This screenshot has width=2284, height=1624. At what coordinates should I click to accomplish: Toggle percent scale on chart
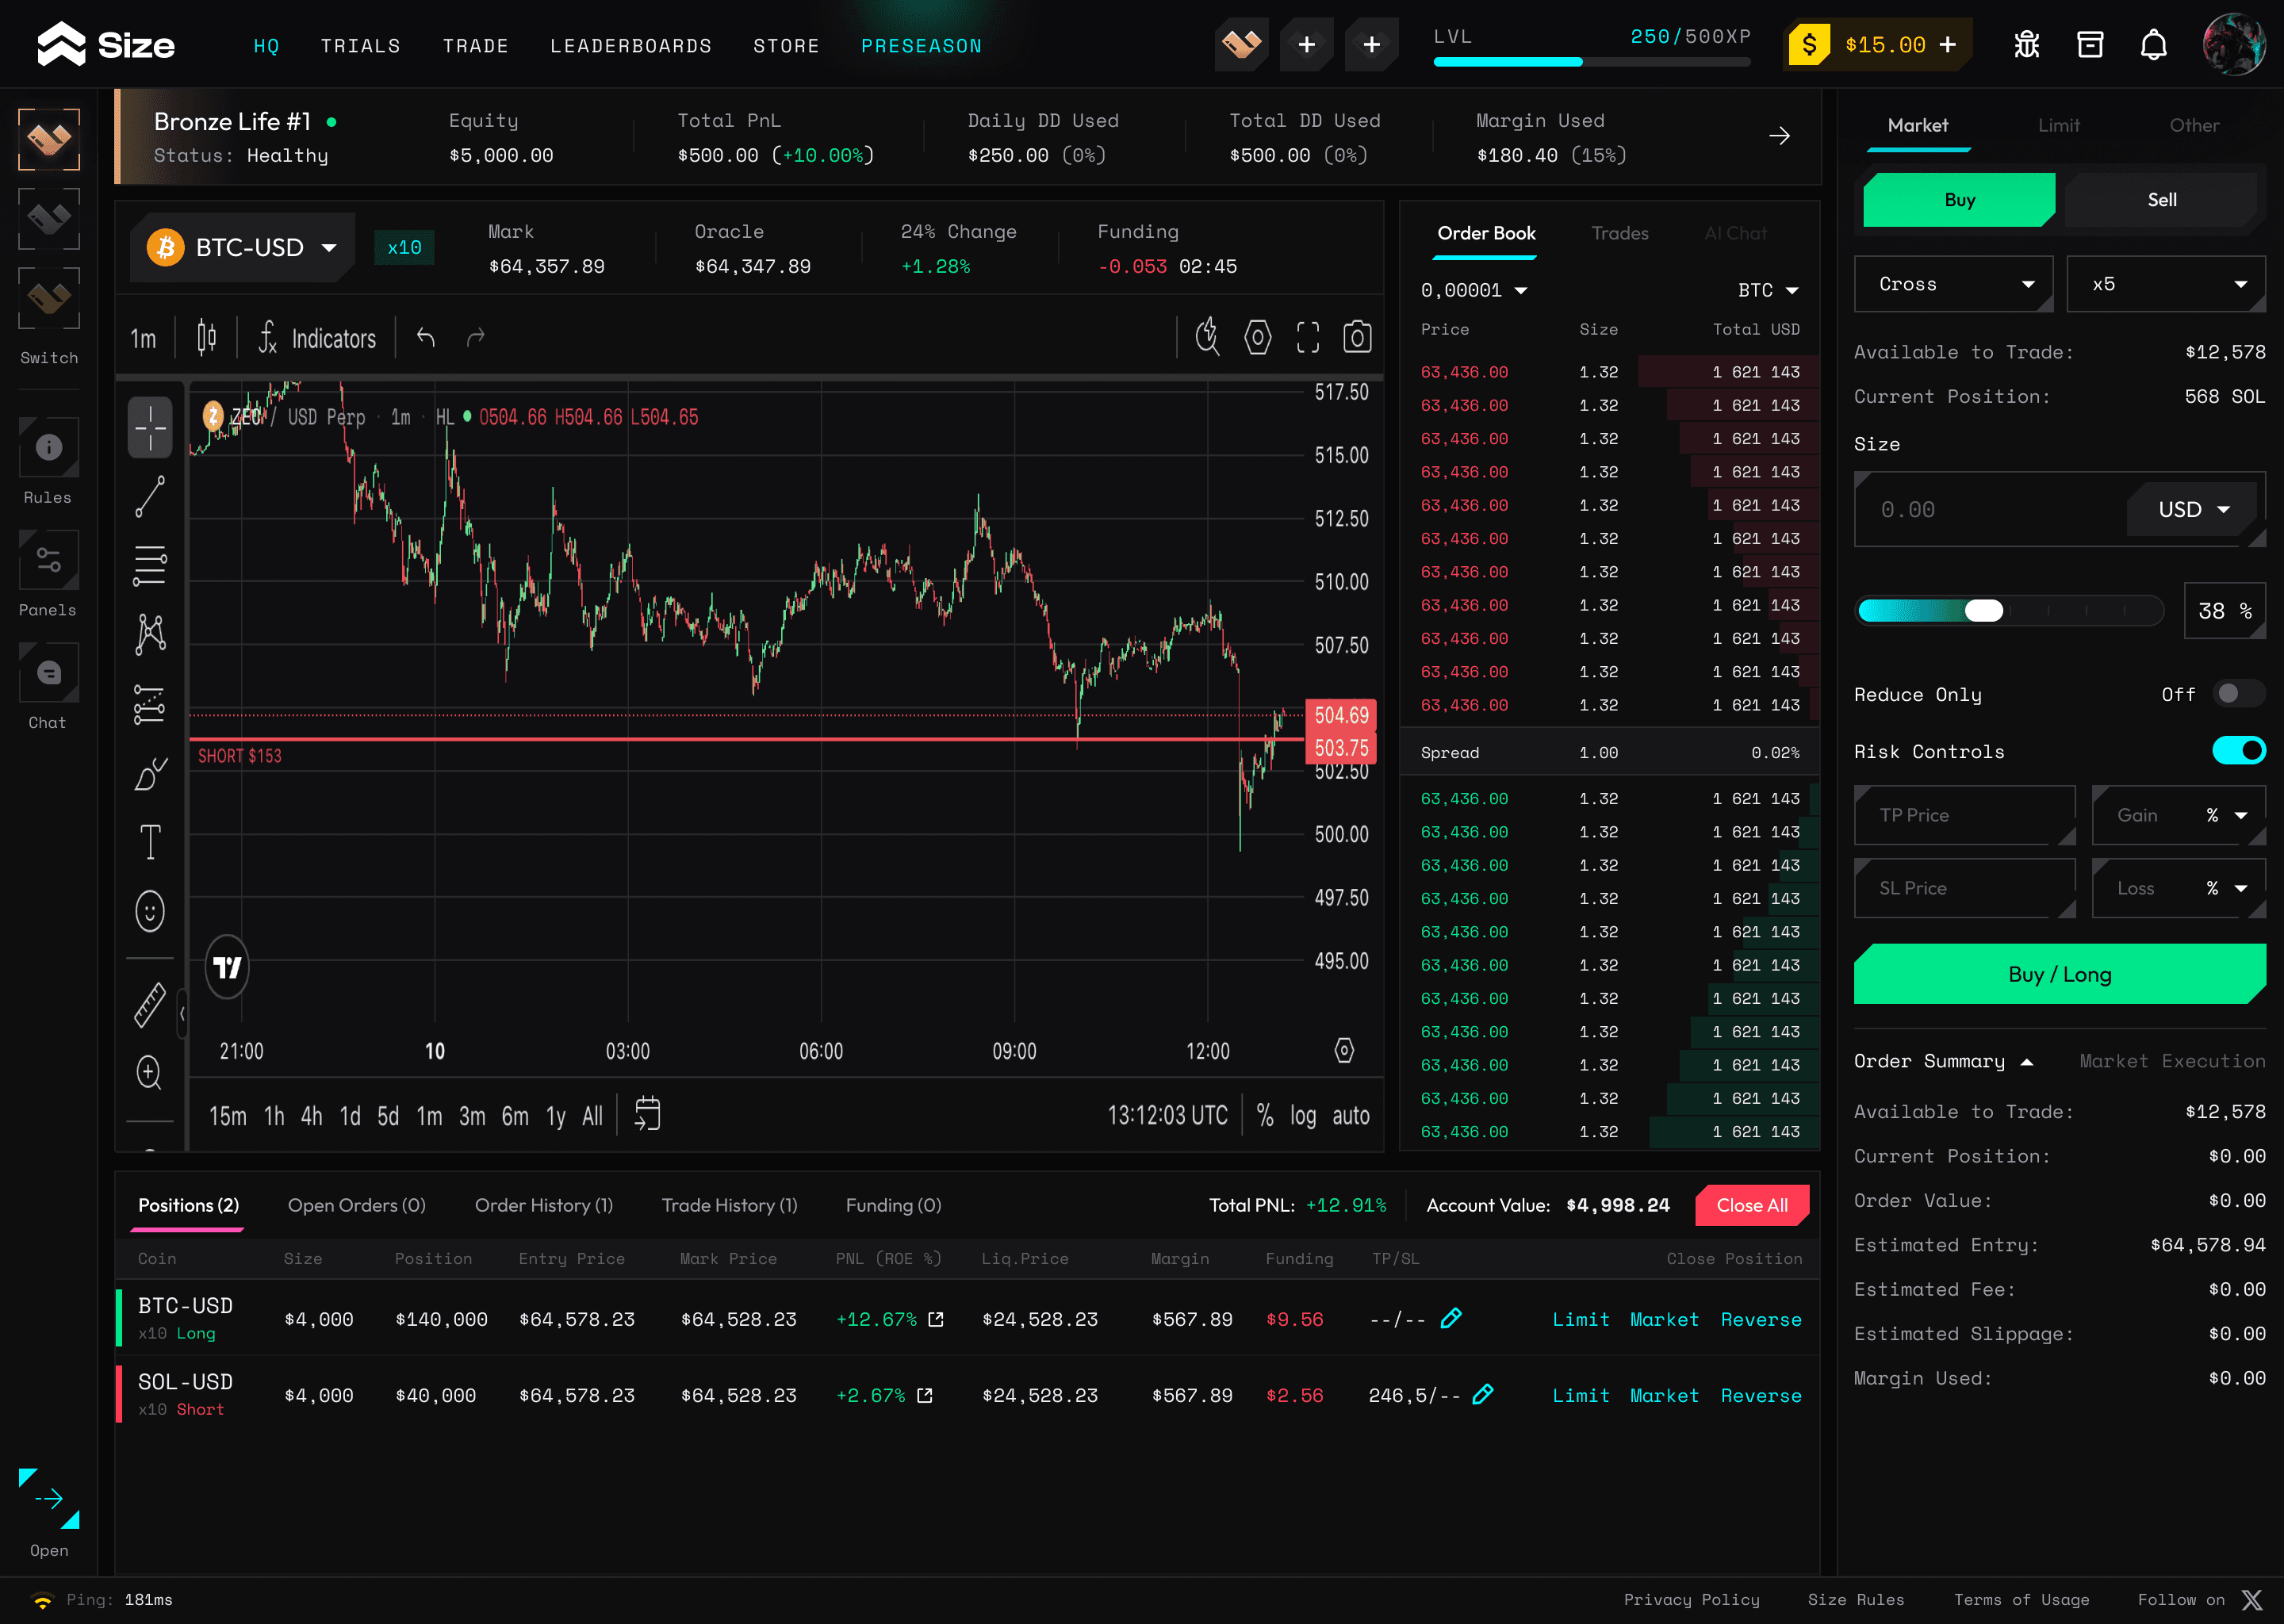[x=1265, y=1115]
